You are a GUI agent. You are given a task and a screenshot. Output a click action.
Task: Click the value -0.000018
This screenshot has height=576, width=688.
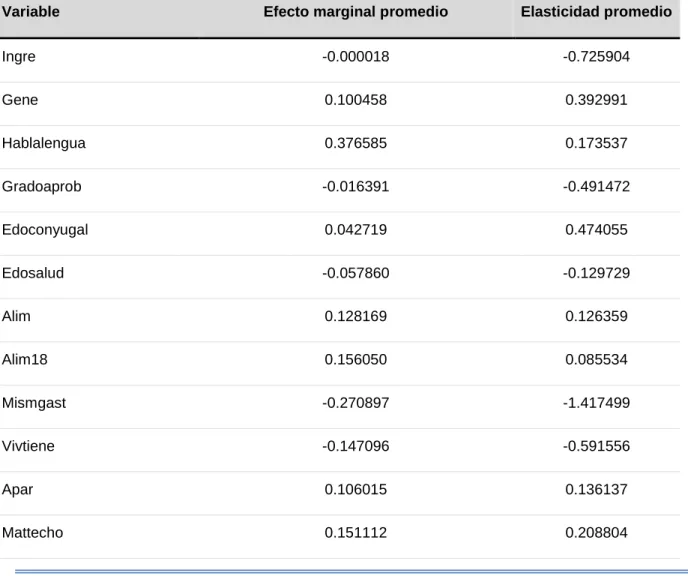[x=355, y=57]
